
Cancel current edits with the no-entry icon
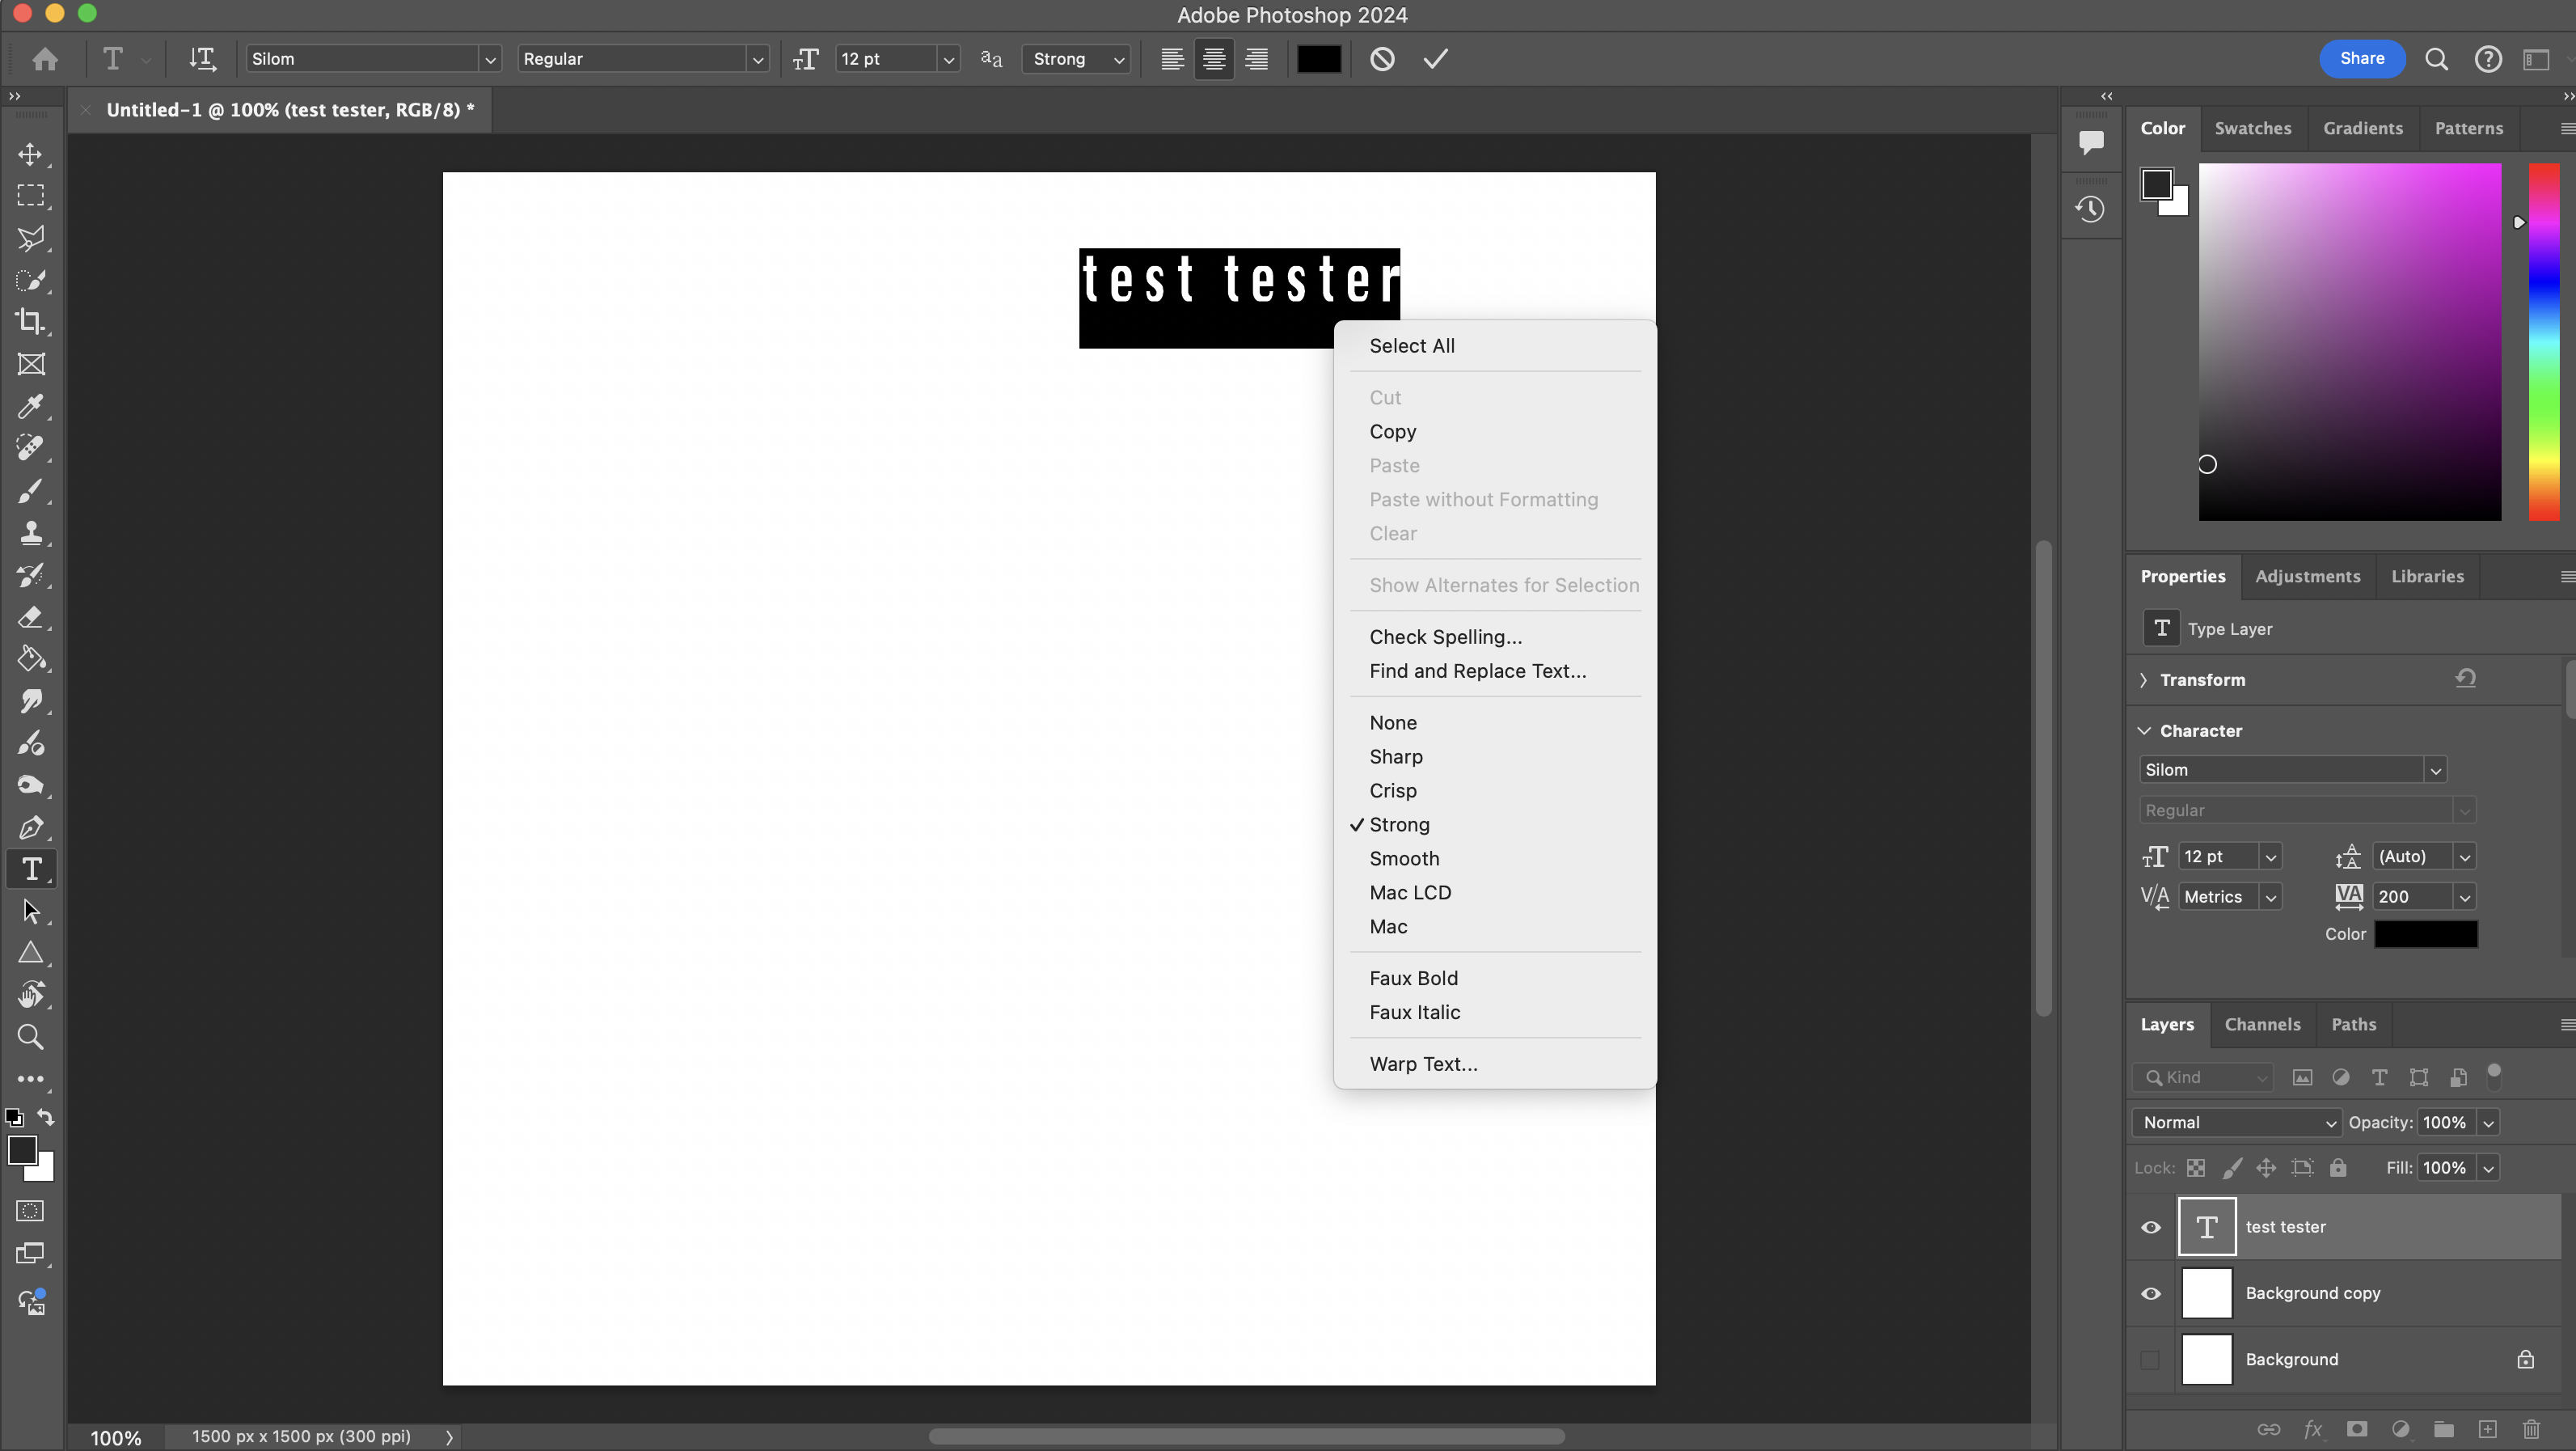click(x=1382, y=59)
